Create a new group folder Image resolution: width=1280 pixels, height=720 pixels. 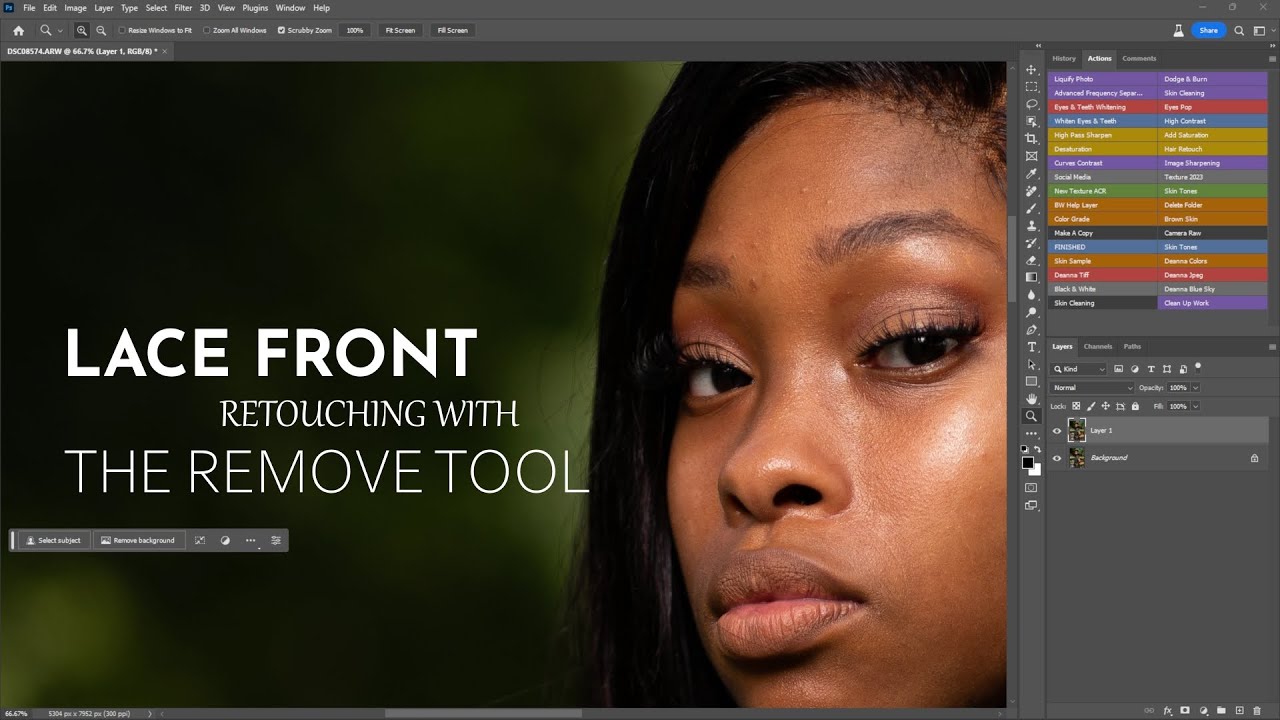pyautogui.click(x=1222, y=710)
